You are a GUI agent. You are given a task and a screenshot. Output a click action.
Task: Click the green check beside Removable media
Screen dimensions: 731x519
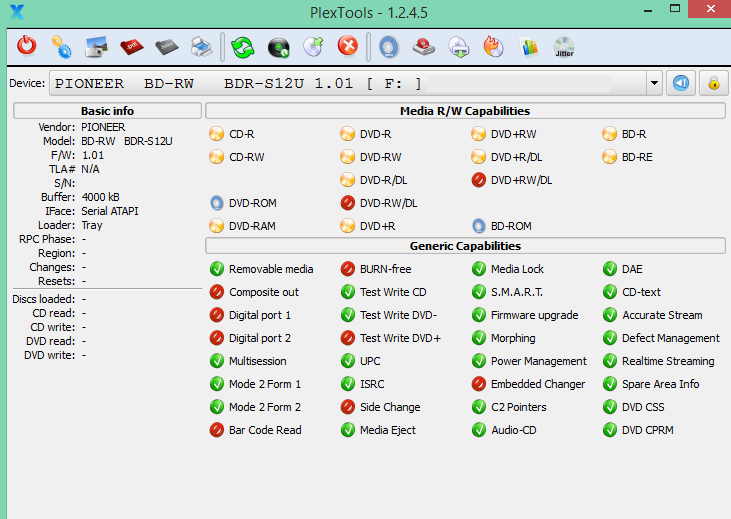coord(217,269)
